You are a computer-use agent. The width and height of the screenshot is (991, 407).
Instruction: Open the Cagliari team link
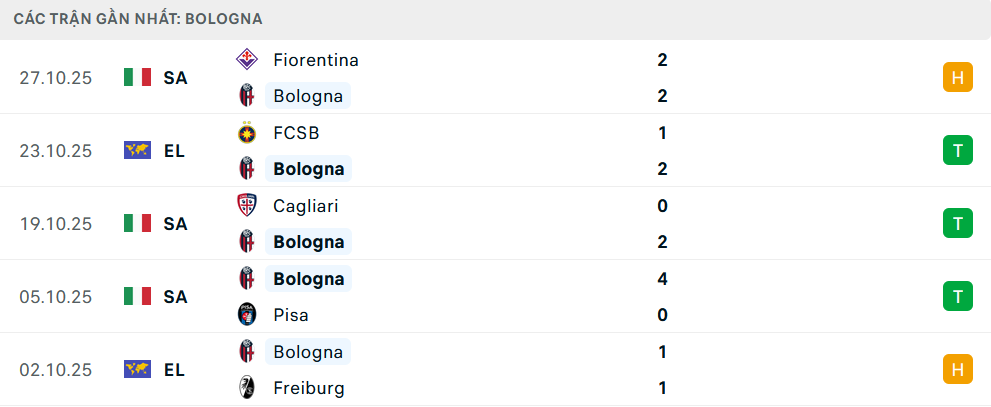tap(306, 206)
